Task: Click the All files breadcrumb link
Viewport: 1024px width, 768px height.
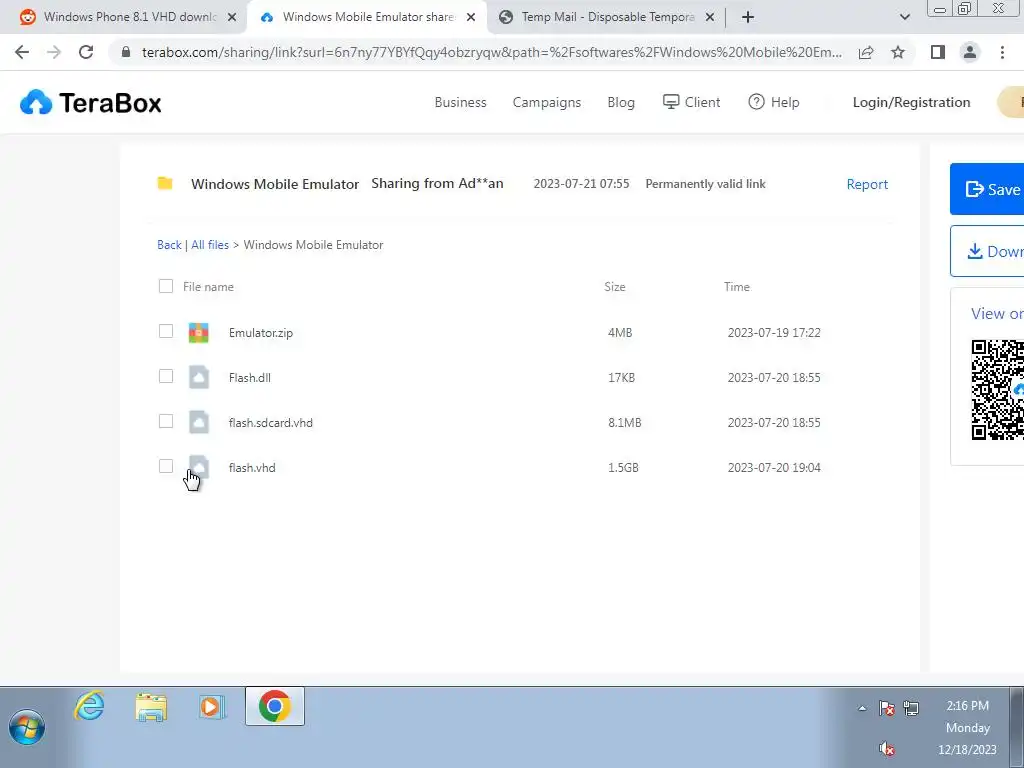Action: 210,245
